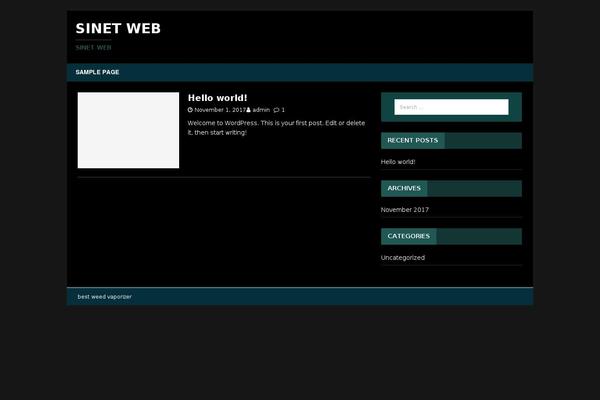Open the Hello world! post thumbnail
Viewport: 600px width, 400px height.
point(128,130)
